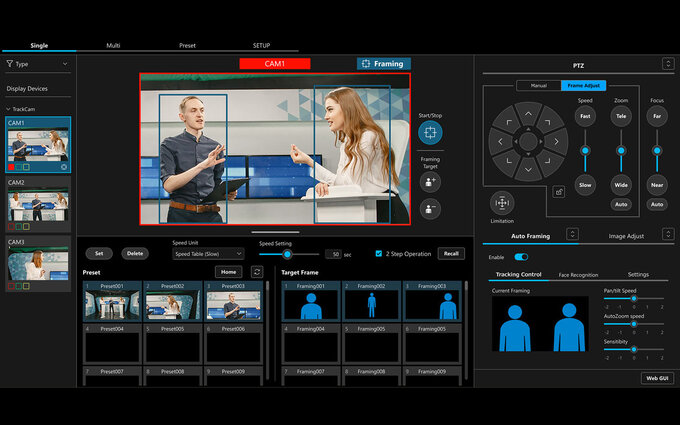The width and height of the screenshot is (680, 425).
Task: Select the Single tab
Action: pos(39,45)
